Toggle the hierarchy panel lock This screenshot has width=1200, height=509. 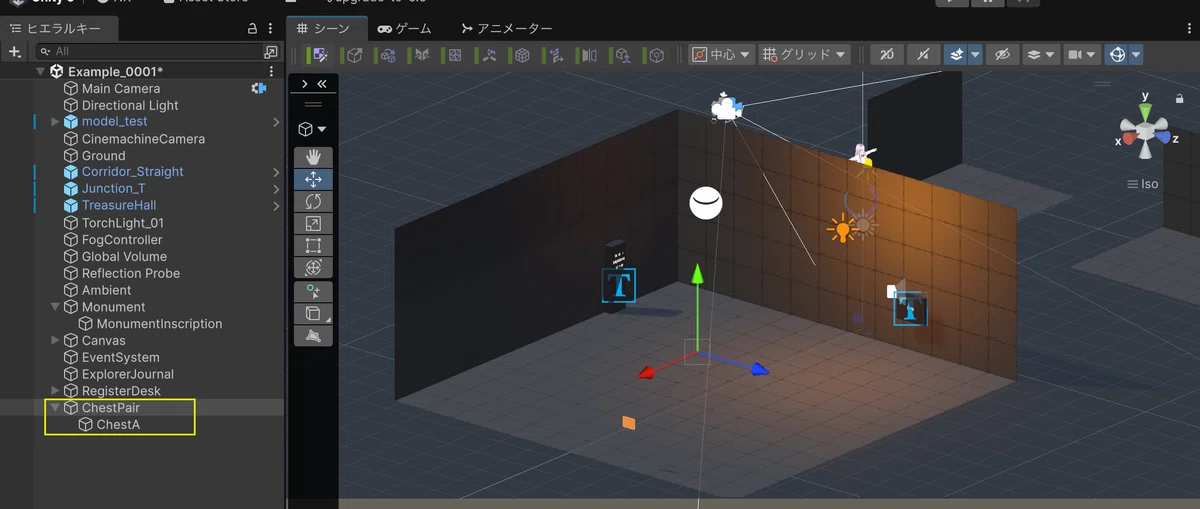click(x=253, y=28)
